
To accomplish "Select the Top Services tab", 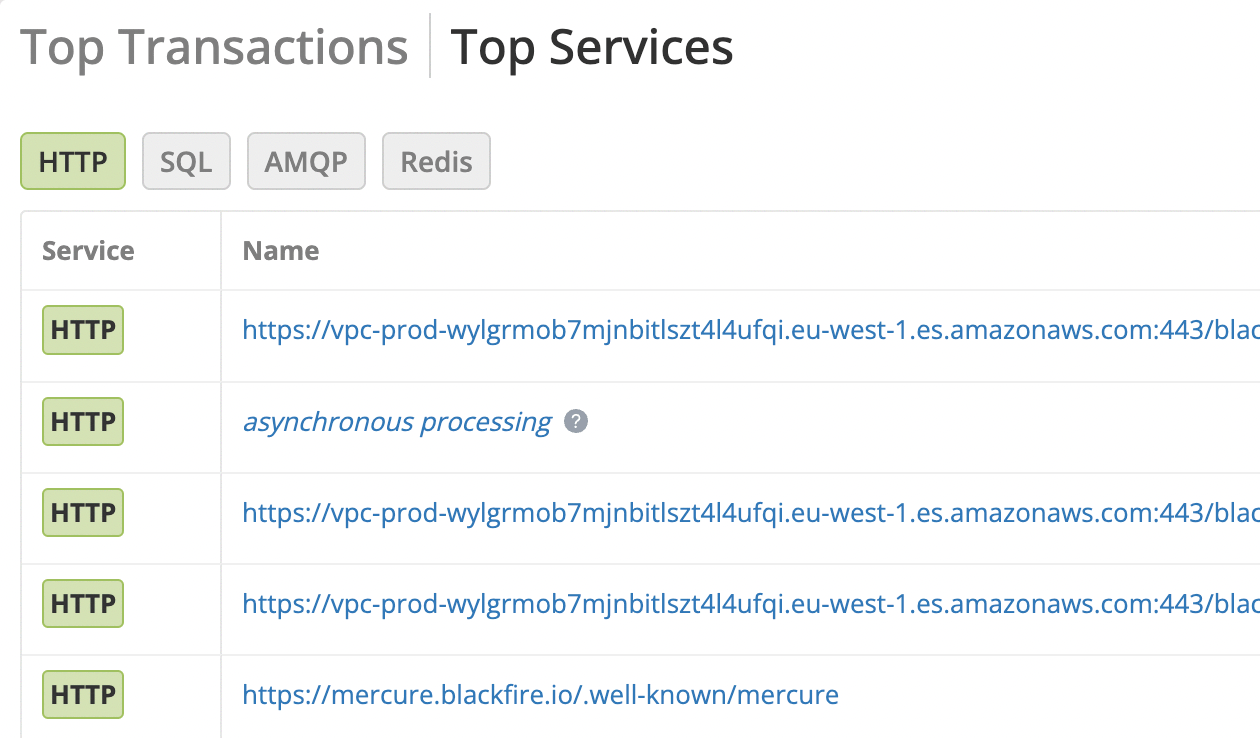I will point(592,46).
